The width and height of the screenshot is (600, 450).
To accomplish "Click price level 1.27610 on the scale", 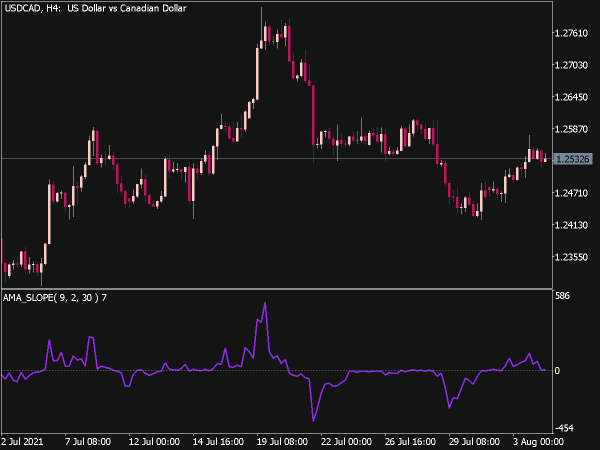I will (571, 33).
